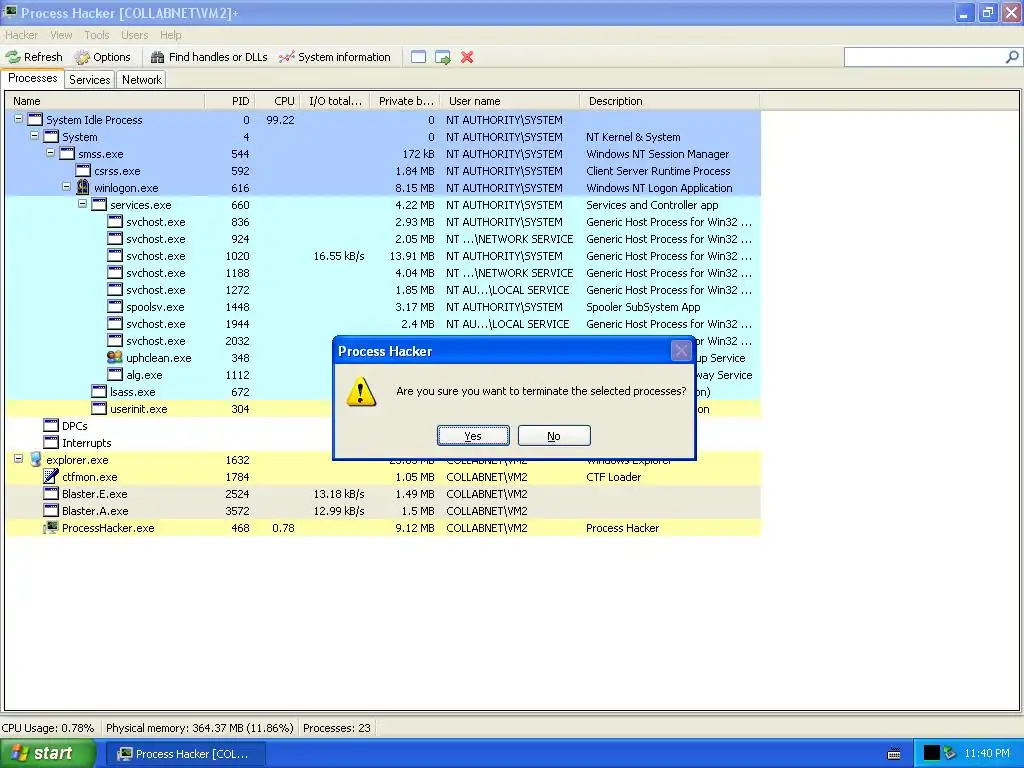Viewport: 1024px width, 768px height.
Task: Switch to the Network tab
Action: coord(142,80)
